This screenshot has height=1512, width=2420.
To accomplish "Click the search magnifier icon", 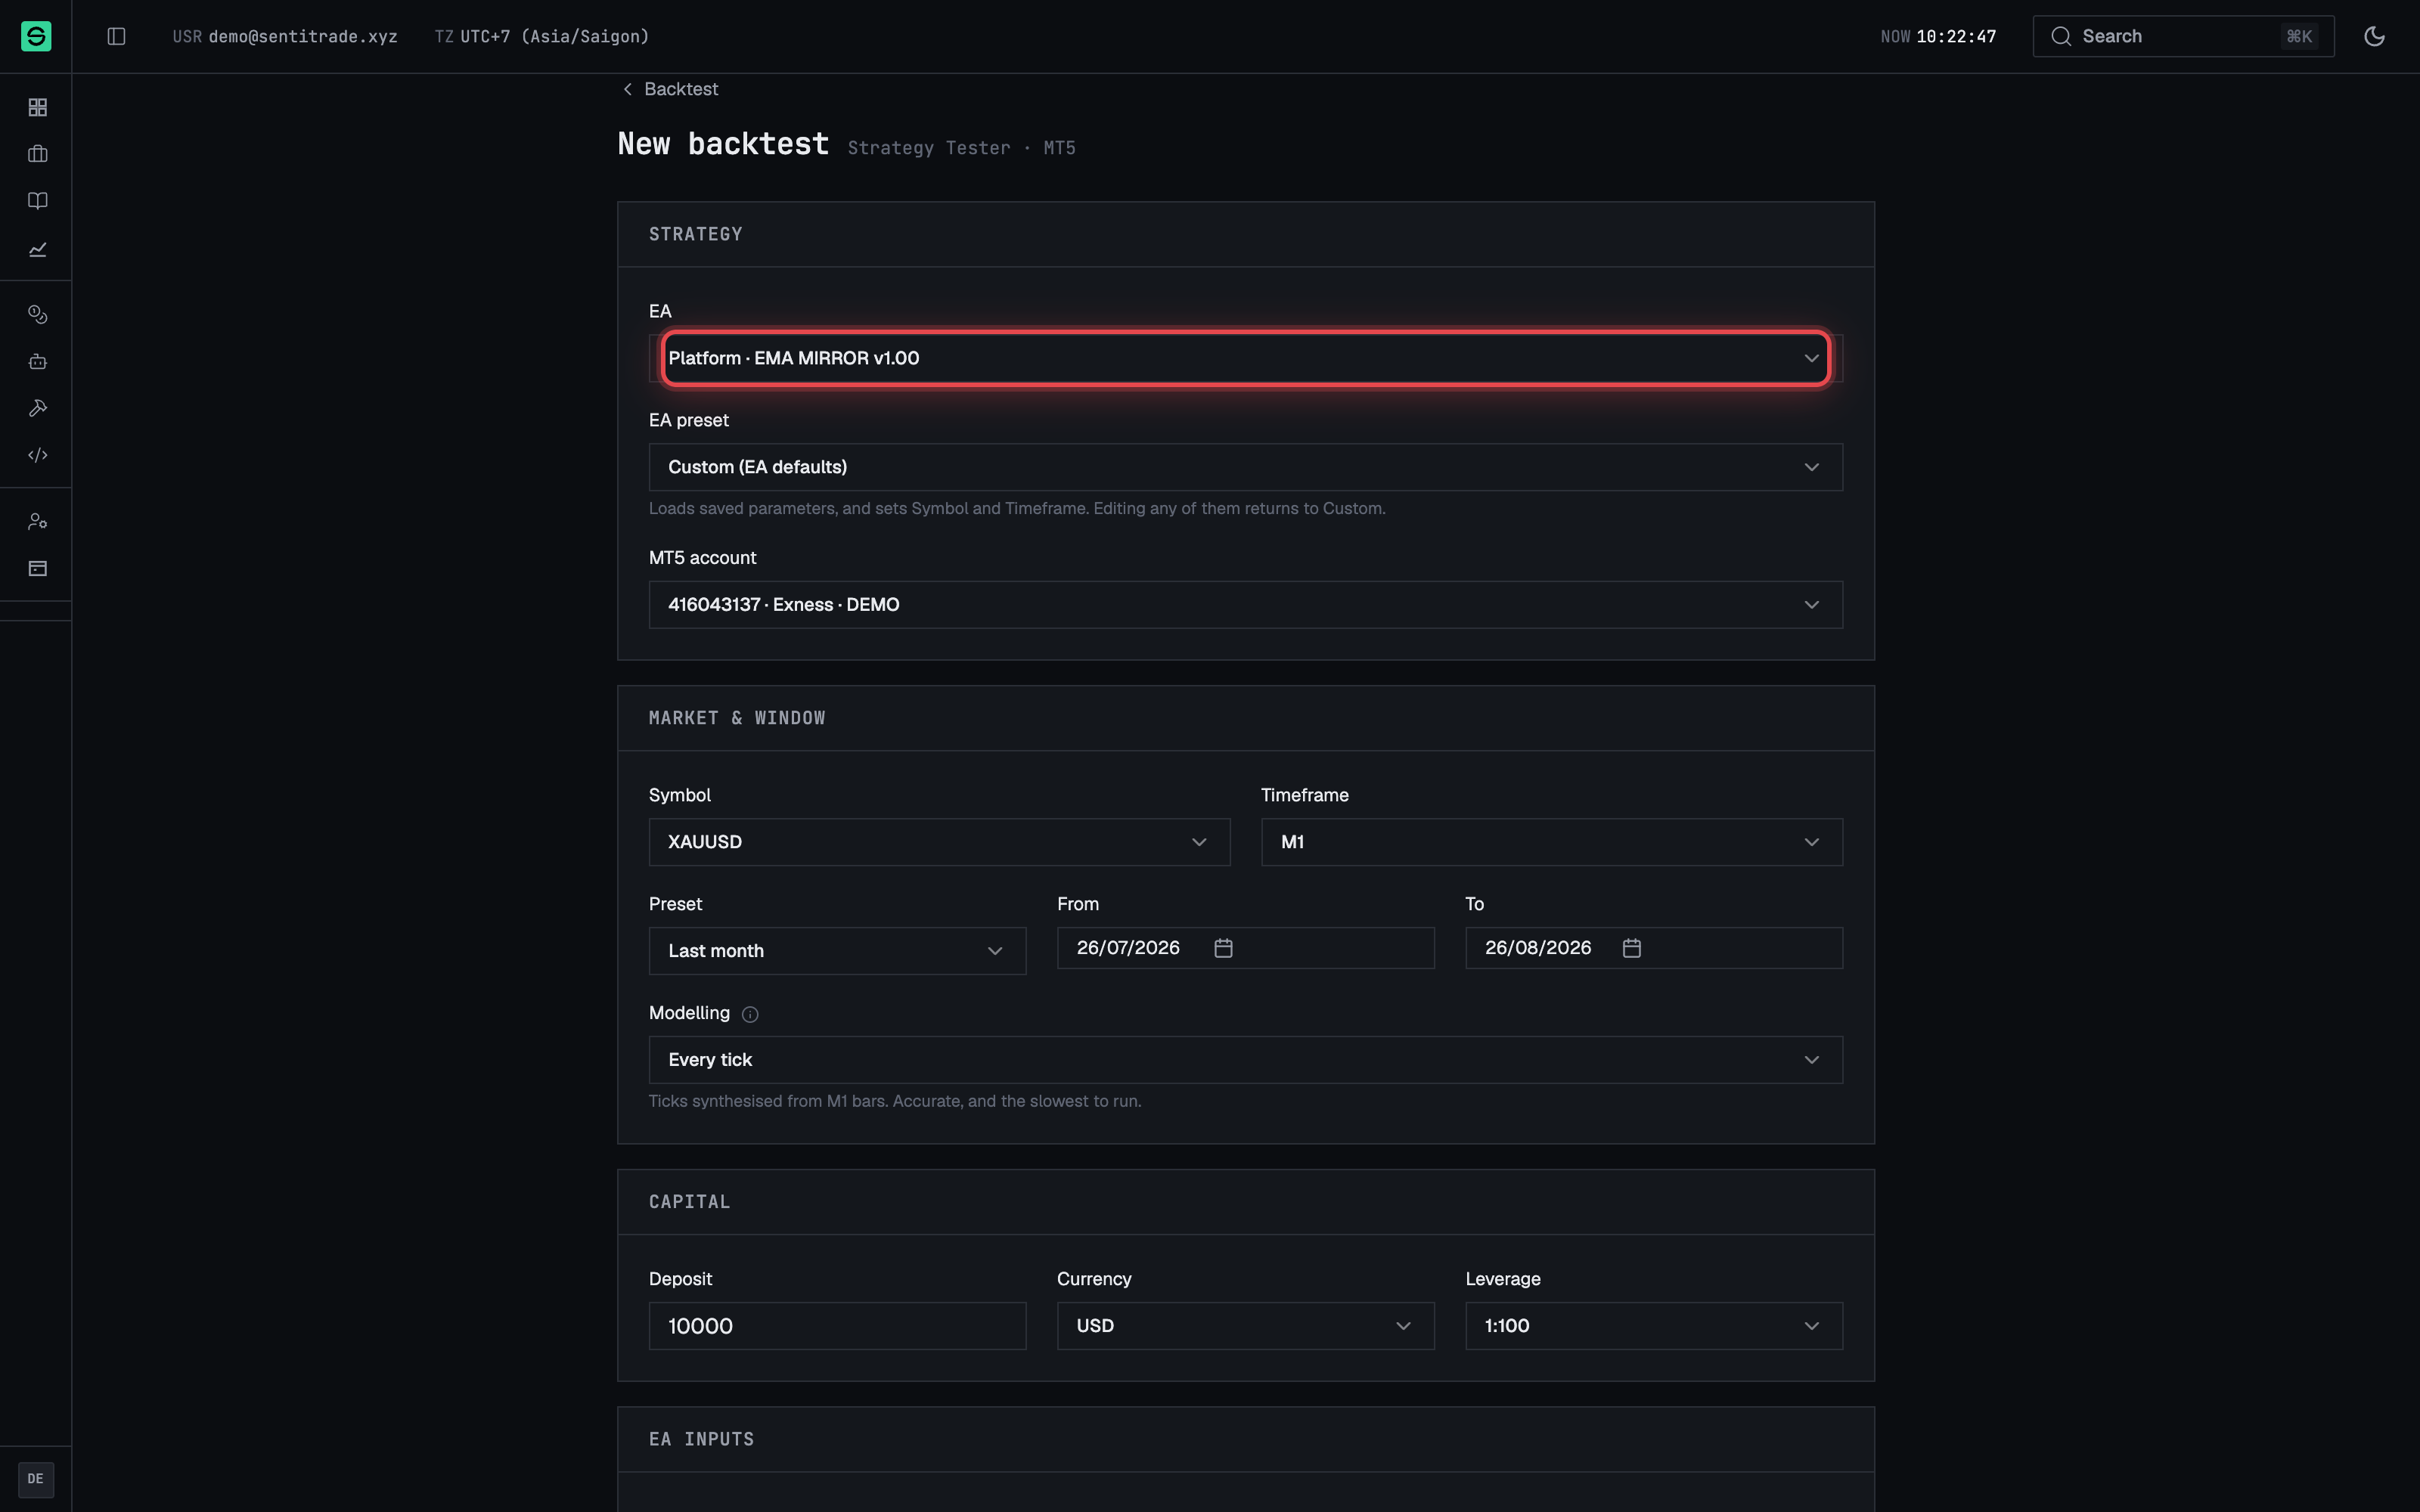I will point(2061,36).
